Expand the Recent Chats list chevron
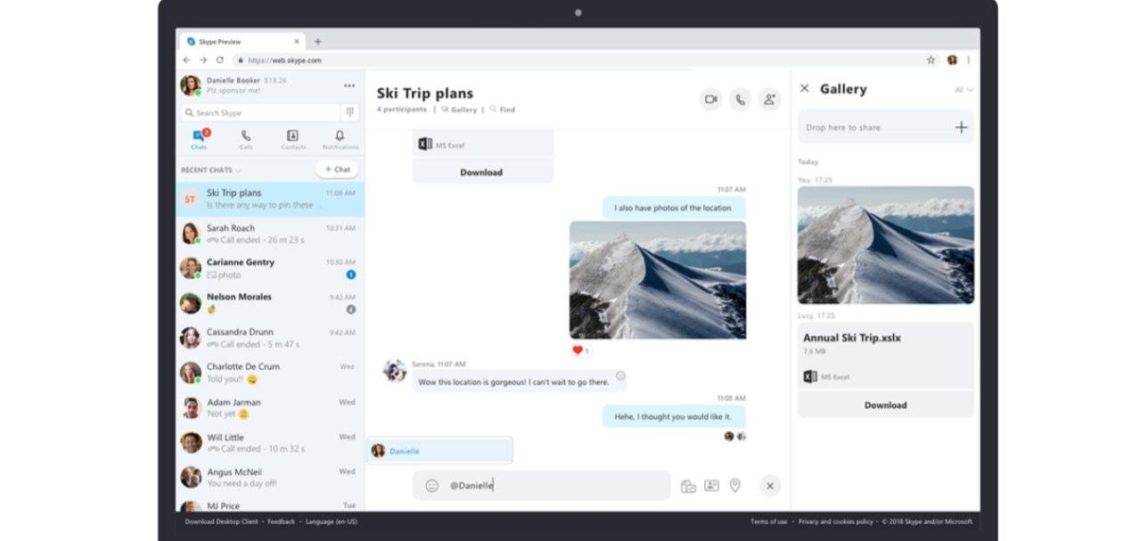 tap(238, 171)
